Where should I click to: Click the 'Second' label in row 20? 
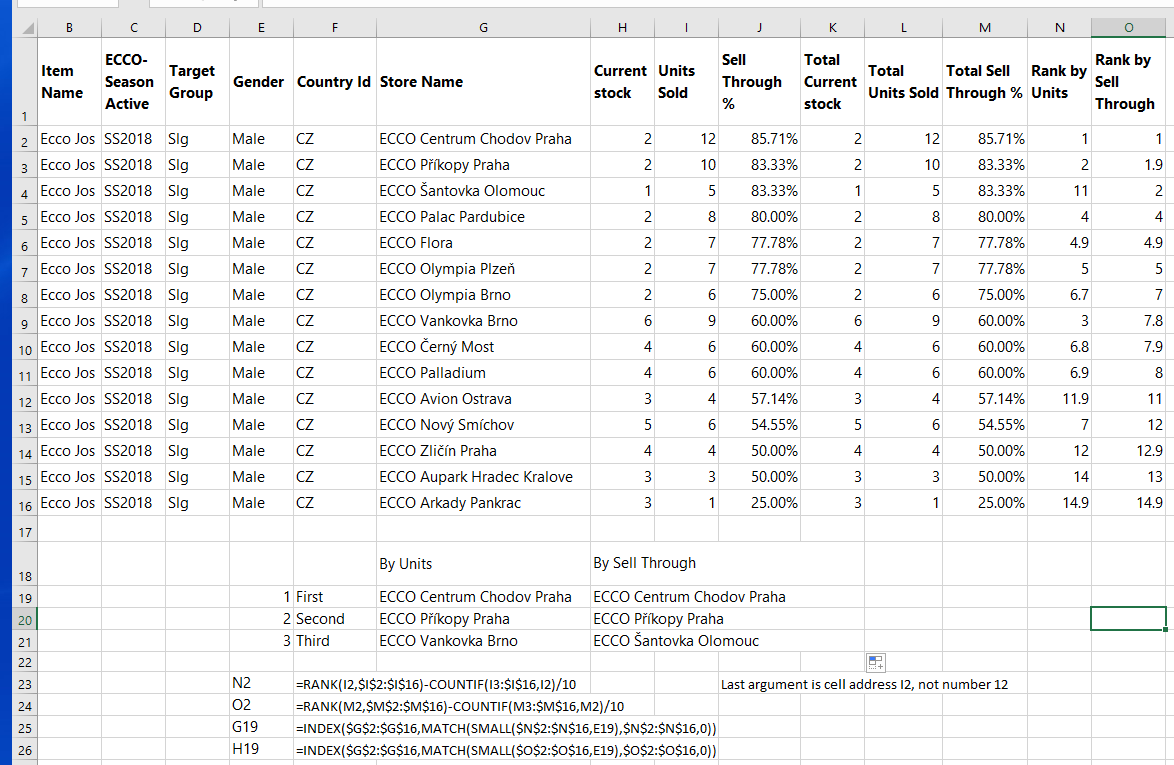pos(335,619)
